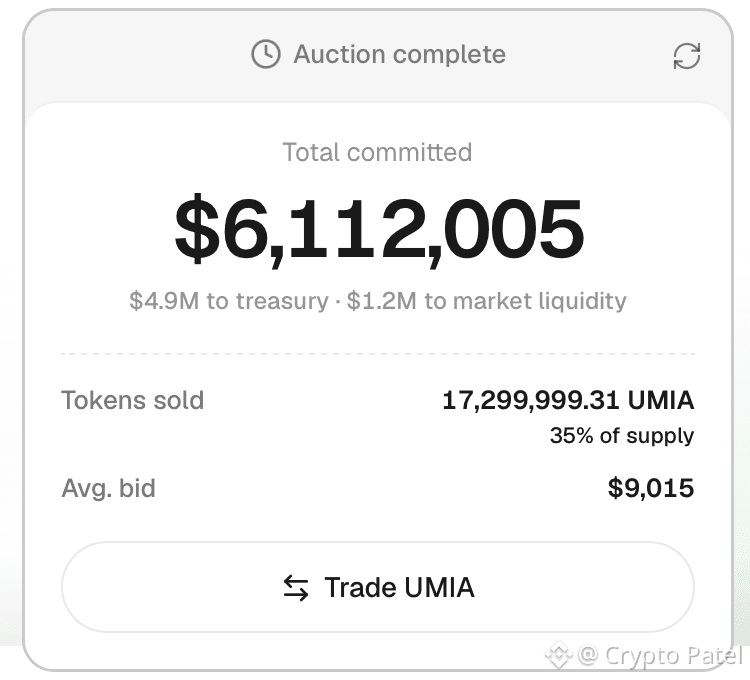Screen dimensions: 750x680
Task: Select the $1.2M to market liquidity text
Action: [486, 301]
